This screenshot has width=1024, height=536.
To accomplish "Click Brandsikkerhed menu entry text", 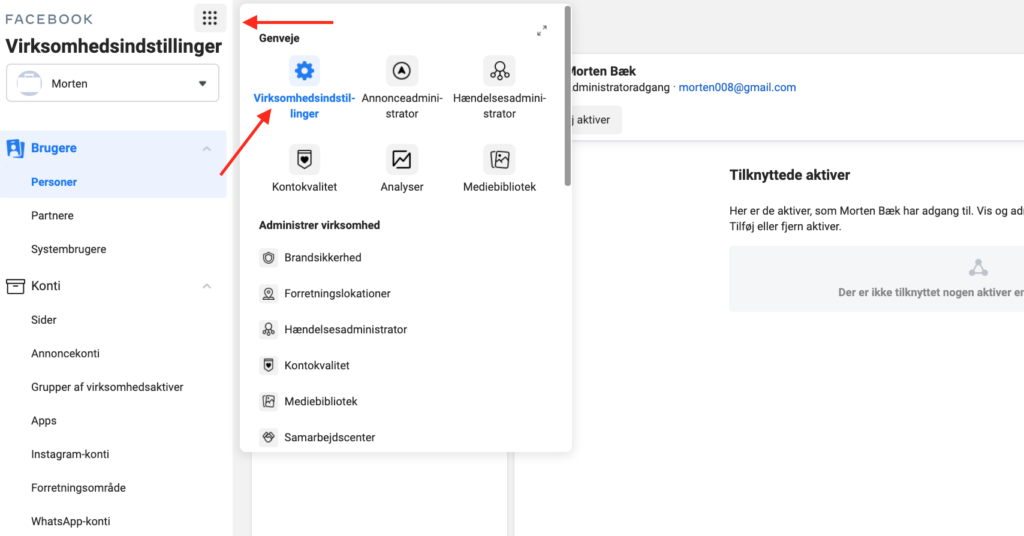I will click(323, 258).
